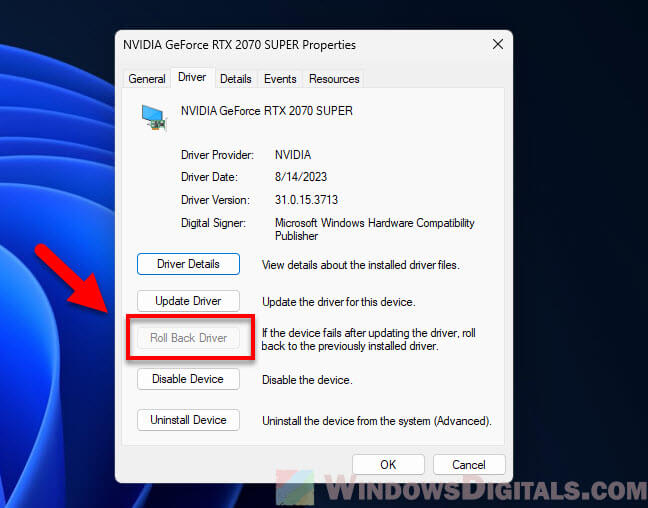The image size is (648, 508).
Task: Click the greyed-out Roll Back Driver button
Action: [x=188, y=338]
